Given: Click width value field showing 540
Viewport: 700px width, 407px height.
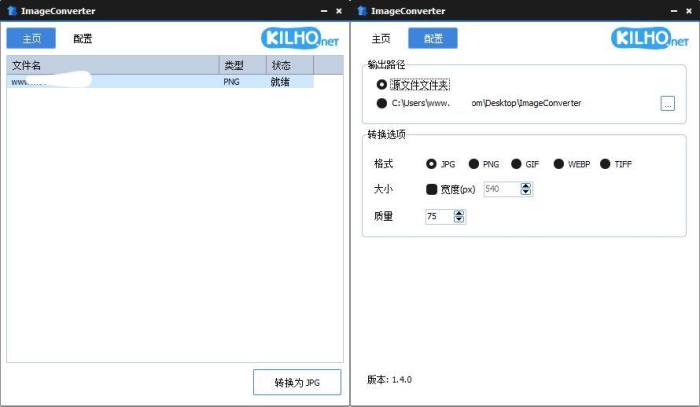Looking at the screenshot, I should [x=501, y=189].
